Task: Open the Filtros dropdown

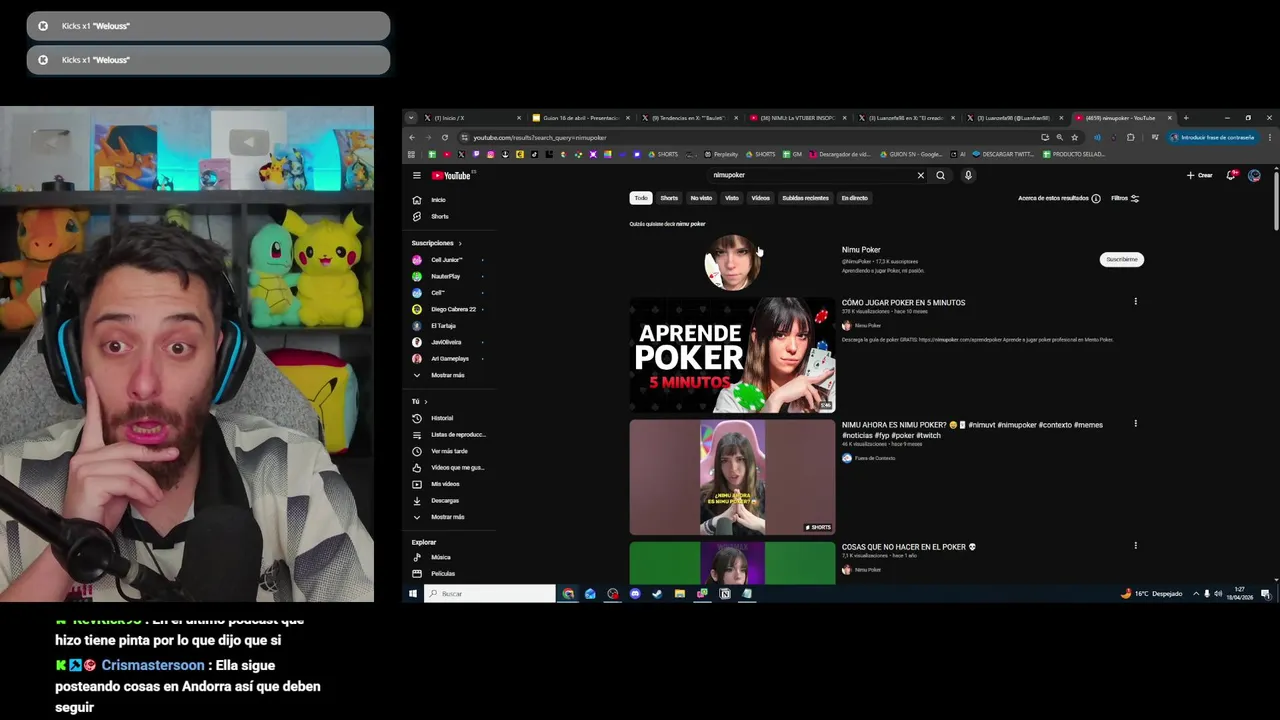Action: click(x=1125, y=198)
